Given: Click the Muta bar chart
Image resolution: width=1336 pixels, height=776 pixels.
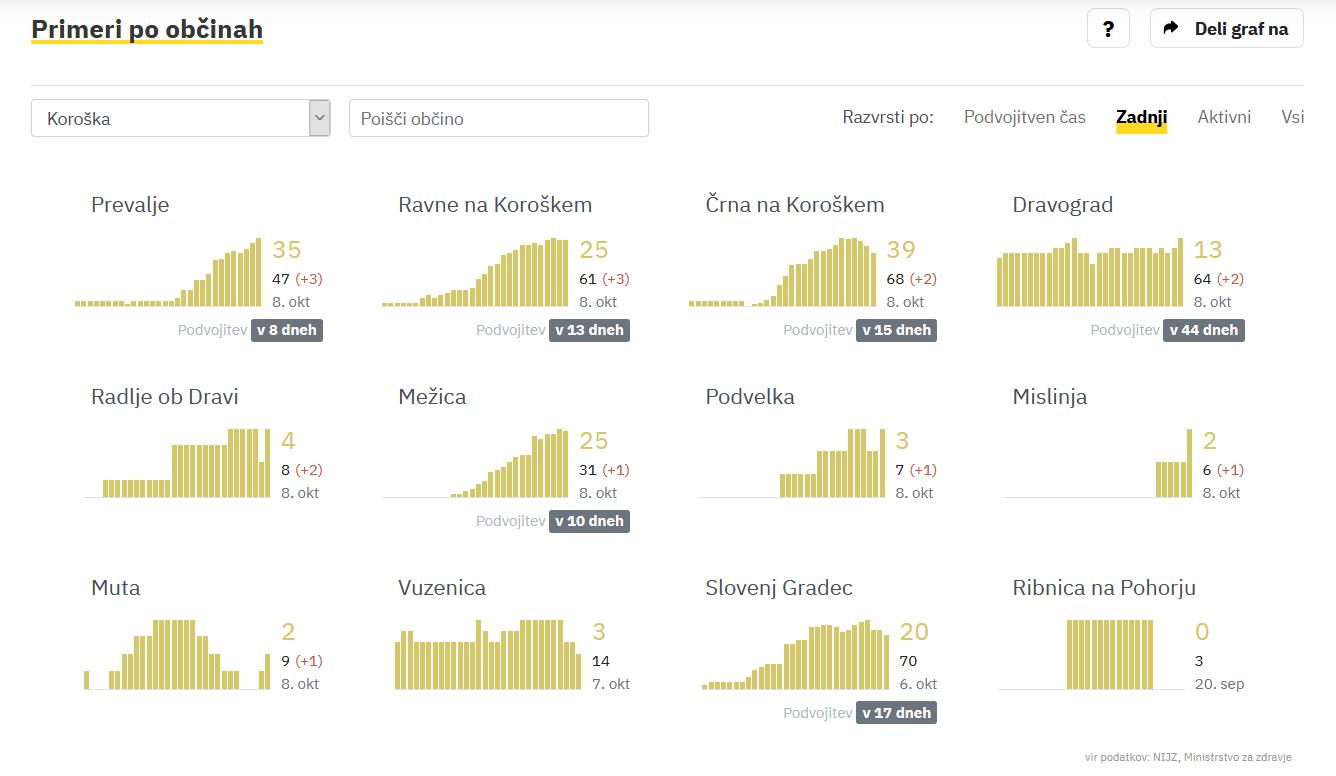Looking at the screenshot, I should click(177, 655).
